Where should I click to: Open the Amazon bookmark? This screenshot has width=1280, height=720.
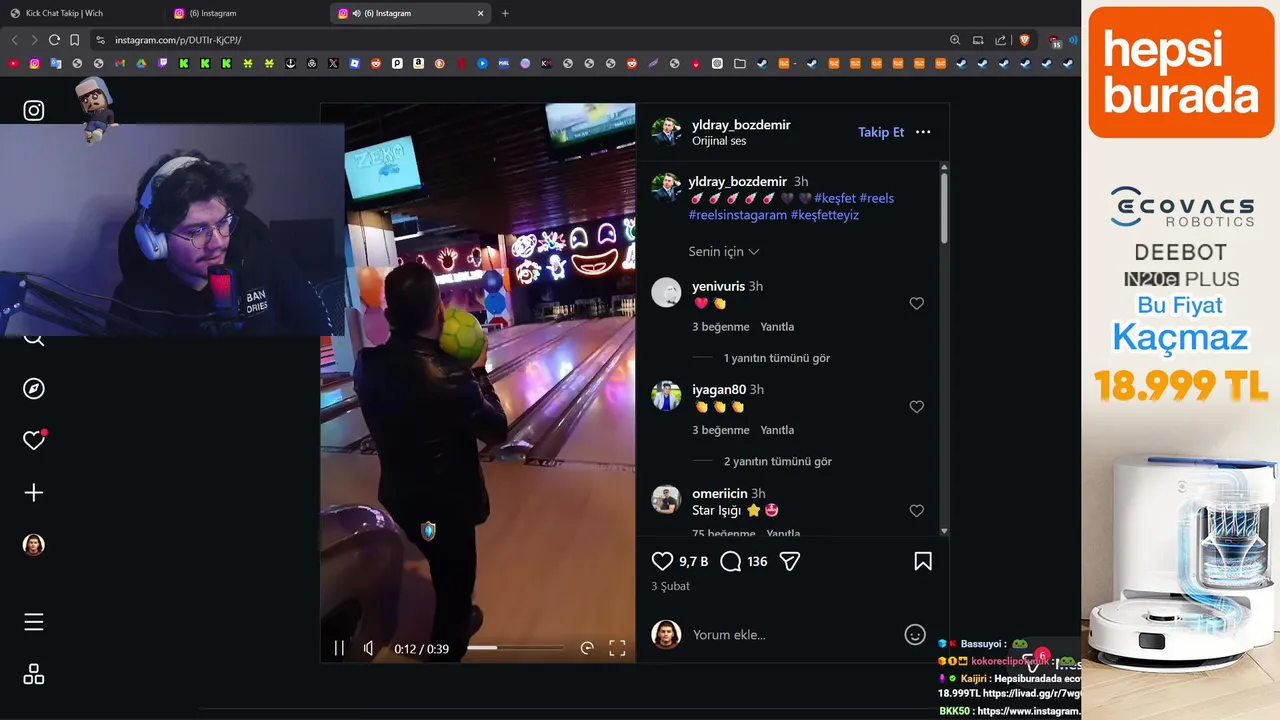click(x=418, y=63)
